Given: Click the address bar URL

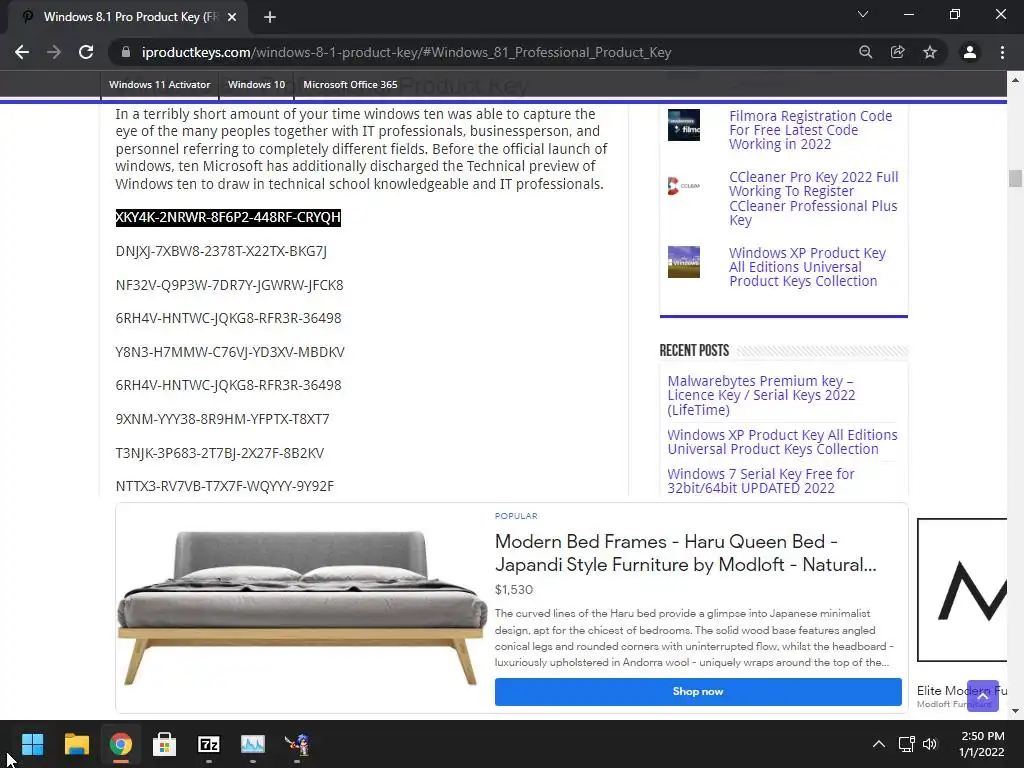Looking at the screenshot, I should pos(406,52).
